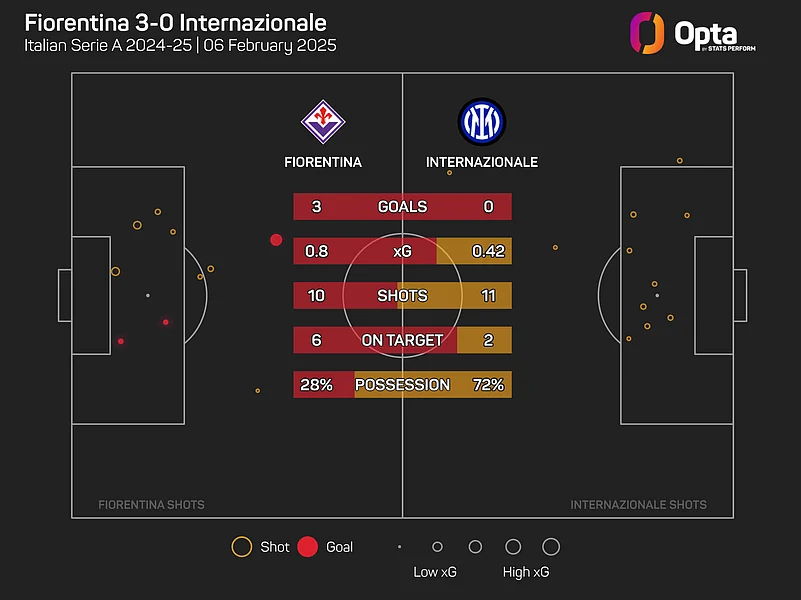
Task: Click the FIORENTINA team name label
Action: 323,162
